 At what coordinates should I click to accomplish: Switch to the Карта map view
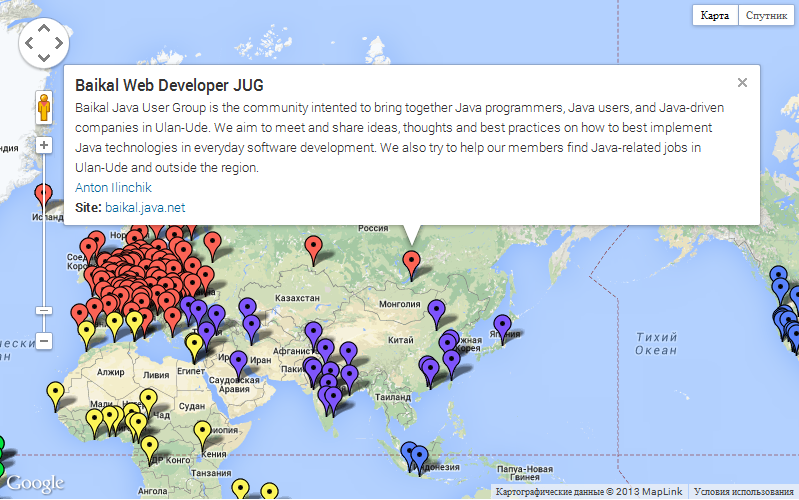pos(714,15)
